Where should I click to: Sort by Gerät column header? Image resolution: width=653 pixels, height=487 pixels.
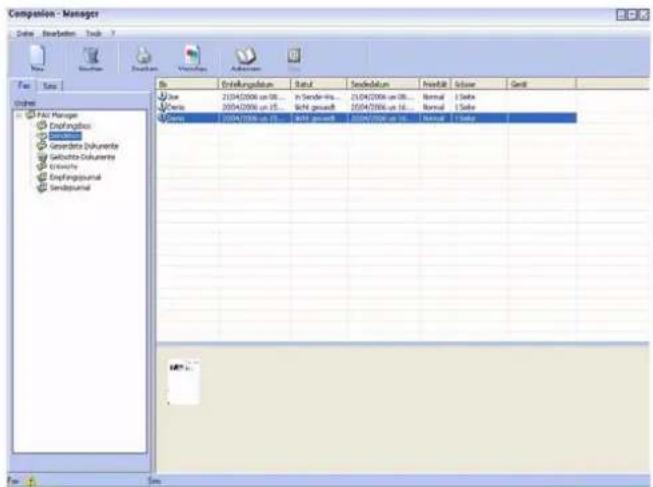[542, 84]
